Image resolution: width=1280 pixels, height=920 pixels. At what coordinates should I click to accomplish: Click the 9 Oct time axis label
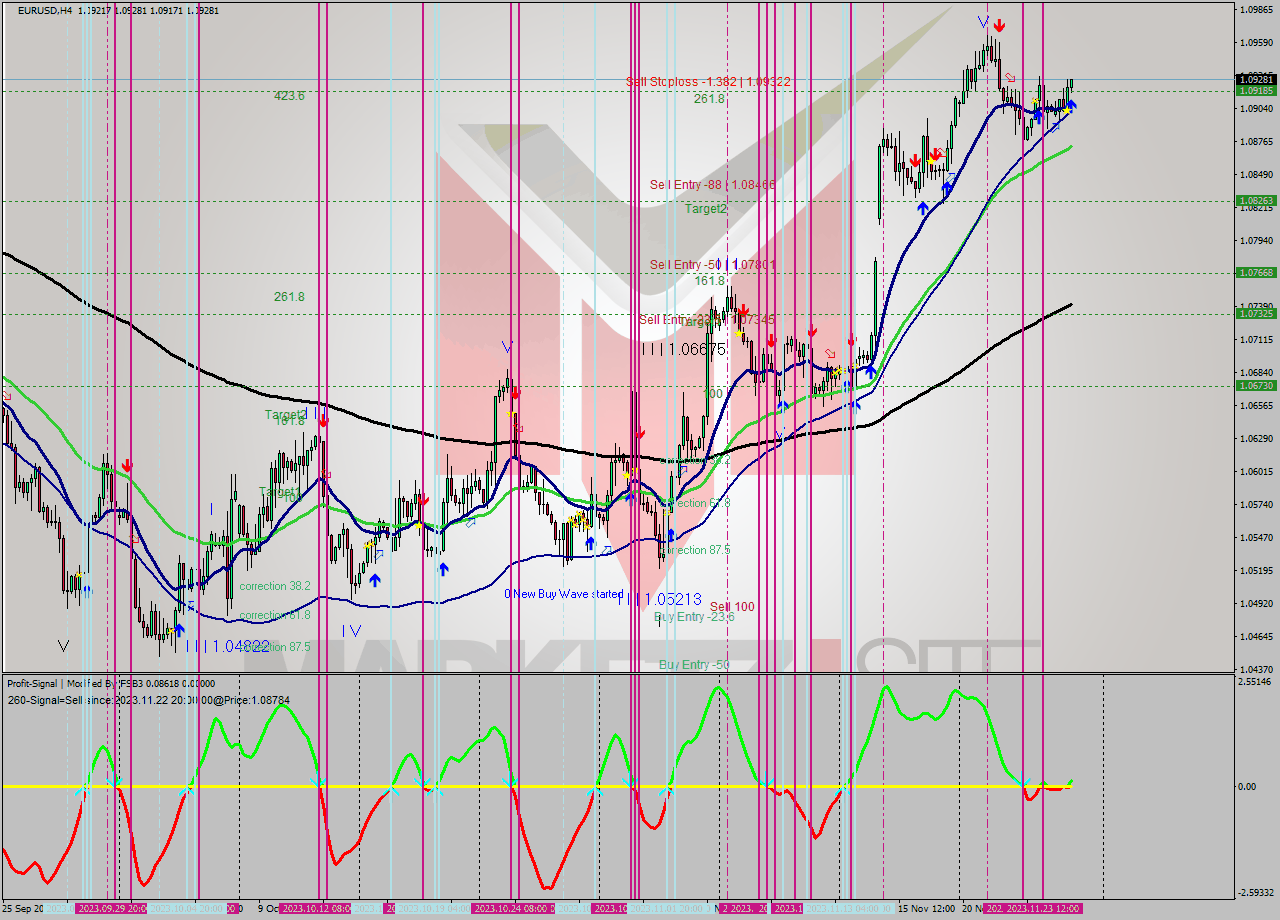point(268,909)
